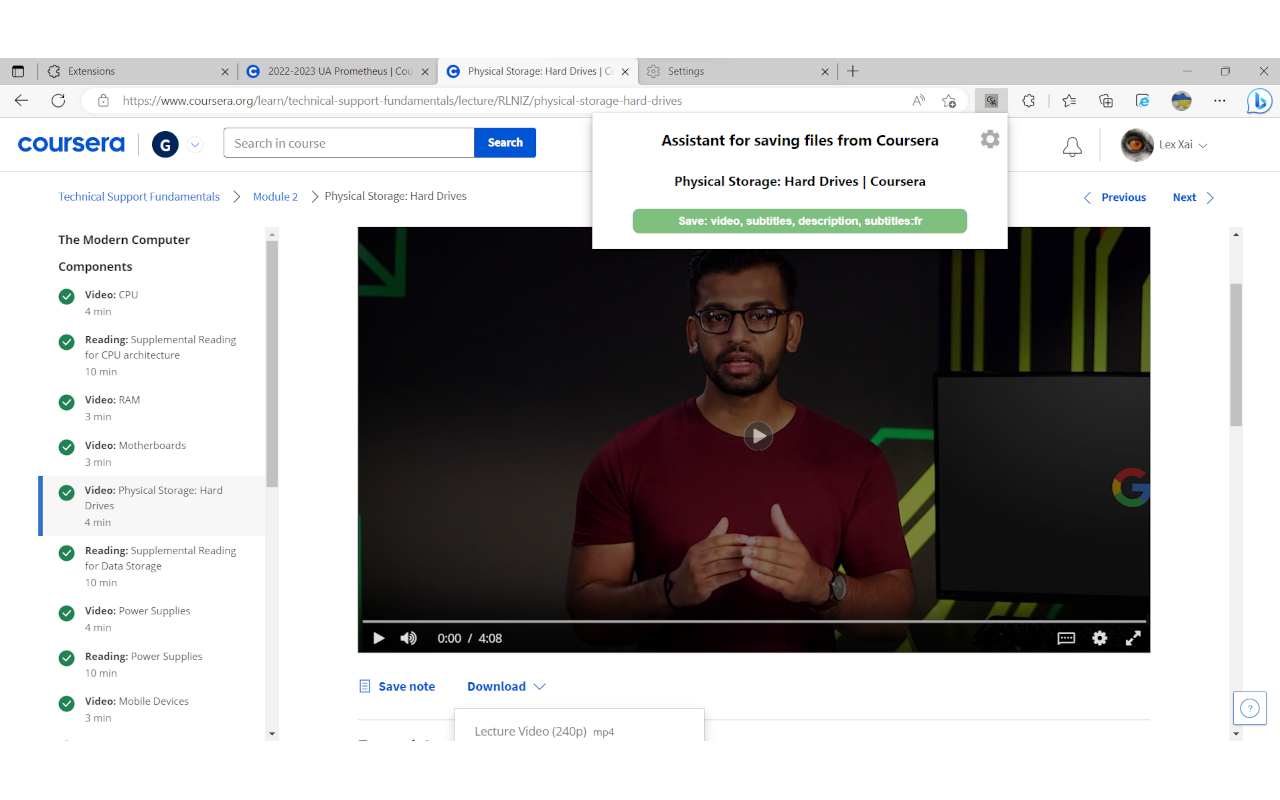Open Module 2 breadcrumb link

click(275, 196)
